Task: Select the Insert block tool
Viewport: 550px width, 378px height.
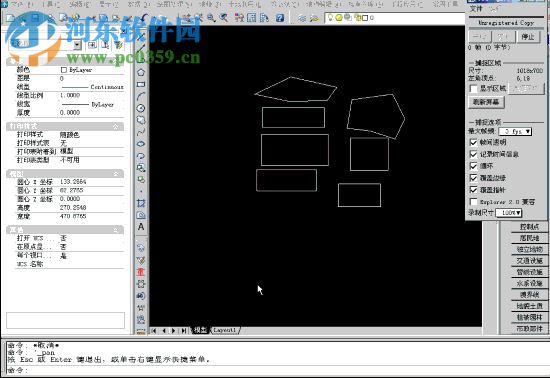Action: click(141, 168)
